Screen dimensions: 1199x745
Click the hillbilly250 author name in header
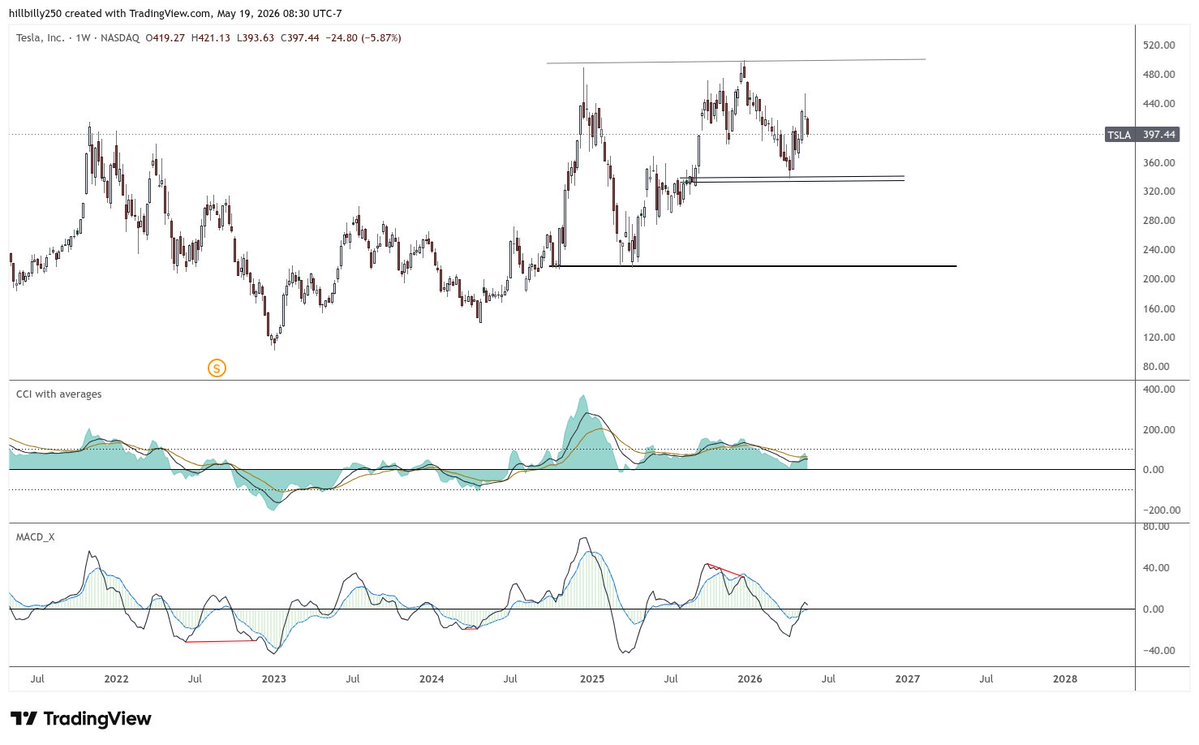[x=34, y=13]
